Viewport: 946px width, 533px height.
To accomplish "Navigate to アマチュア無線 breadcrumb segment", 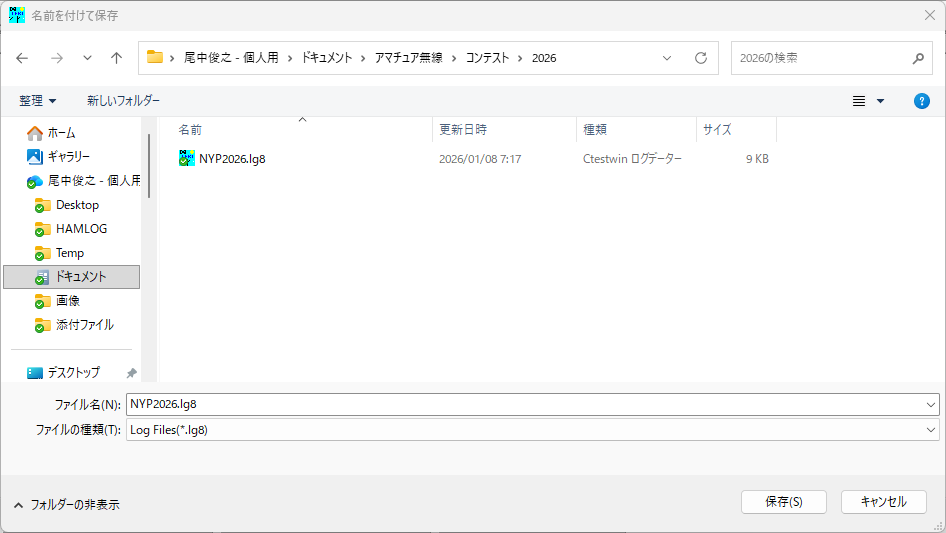I will (408, 58).
